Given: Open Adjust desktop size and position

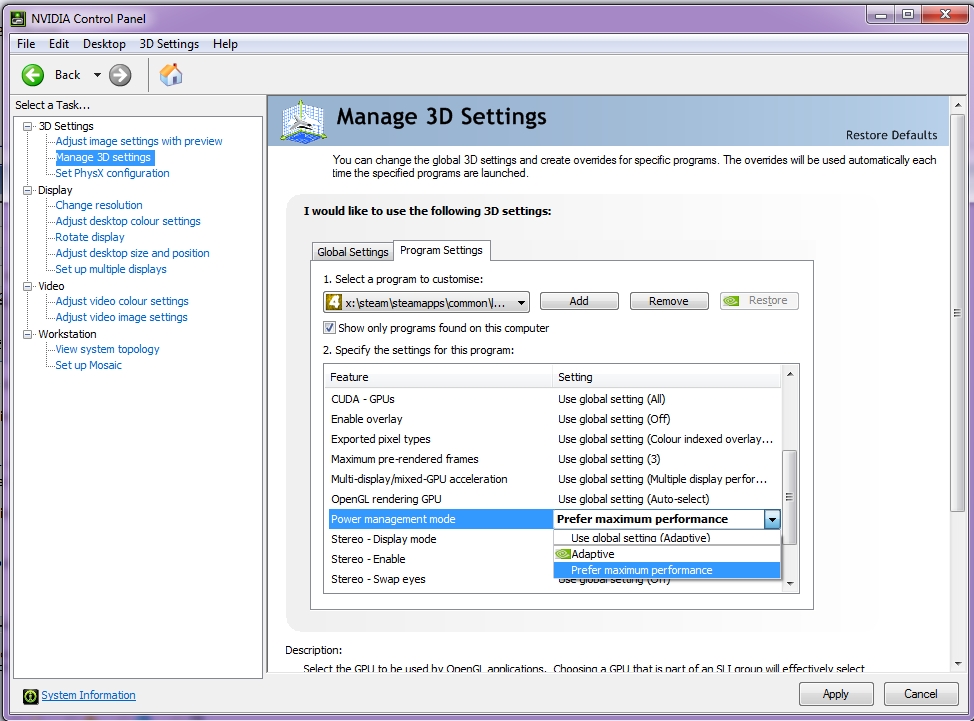Looking at the screenshot, I should tap(132, 253).
